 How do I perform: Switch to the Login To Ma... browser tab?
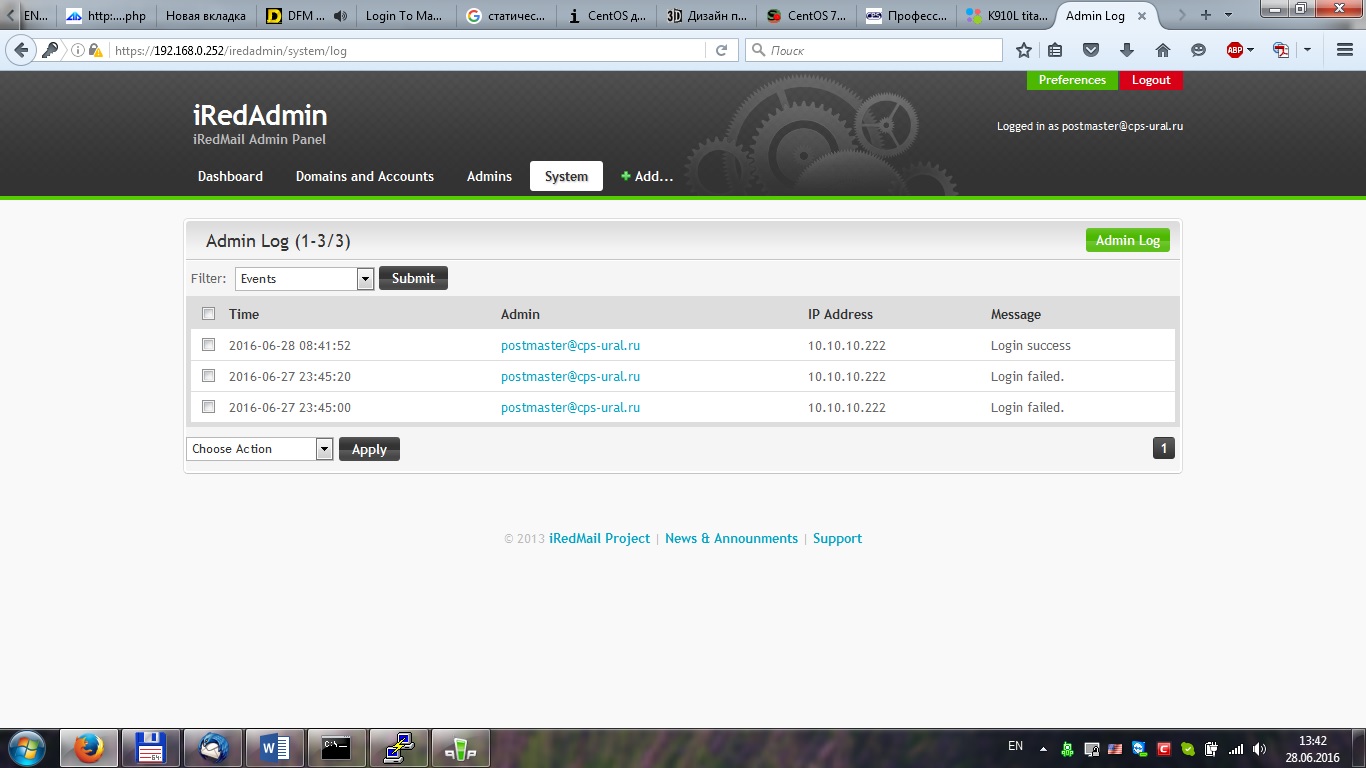pos(403,16)
